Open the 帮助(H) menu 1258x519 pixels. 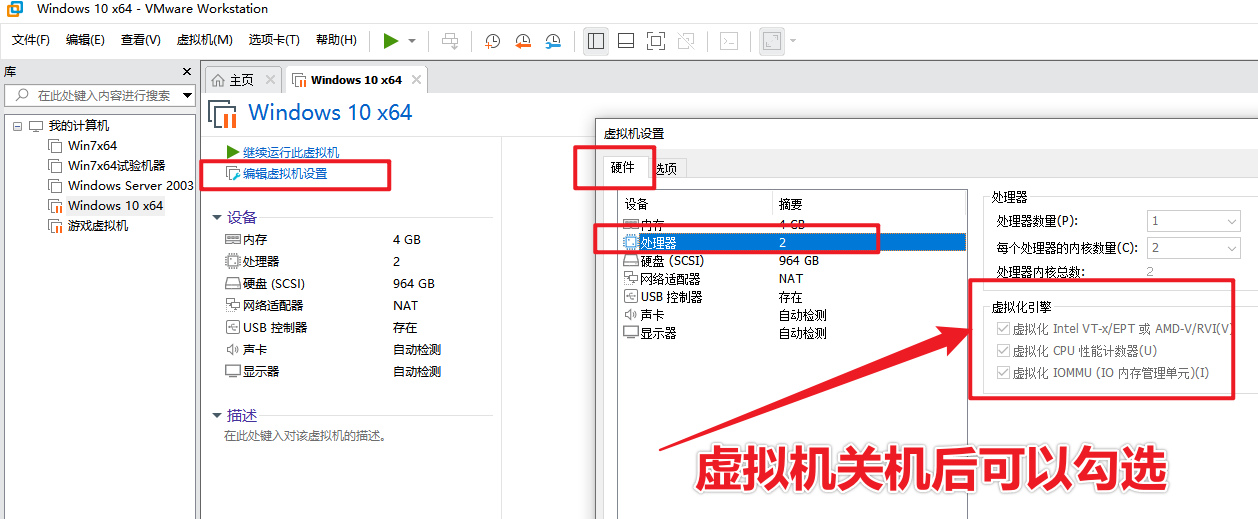tap(336, 40)
